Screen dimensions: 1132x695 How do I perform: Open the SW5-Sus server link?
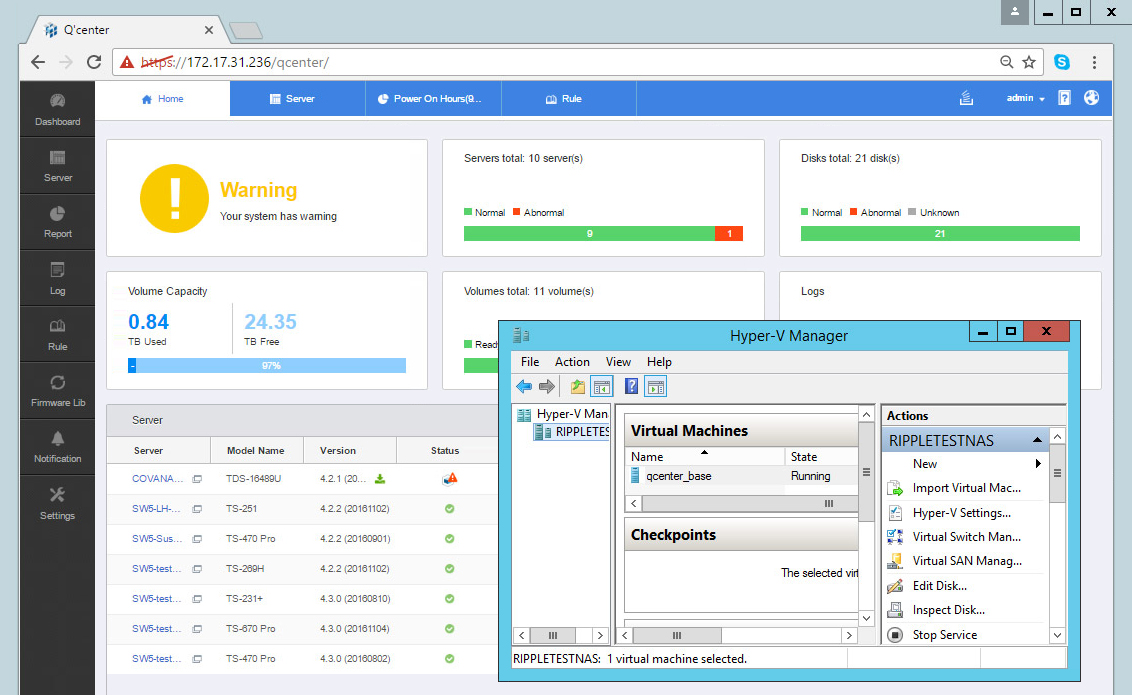pyautogui.click(x=157, y=538)
